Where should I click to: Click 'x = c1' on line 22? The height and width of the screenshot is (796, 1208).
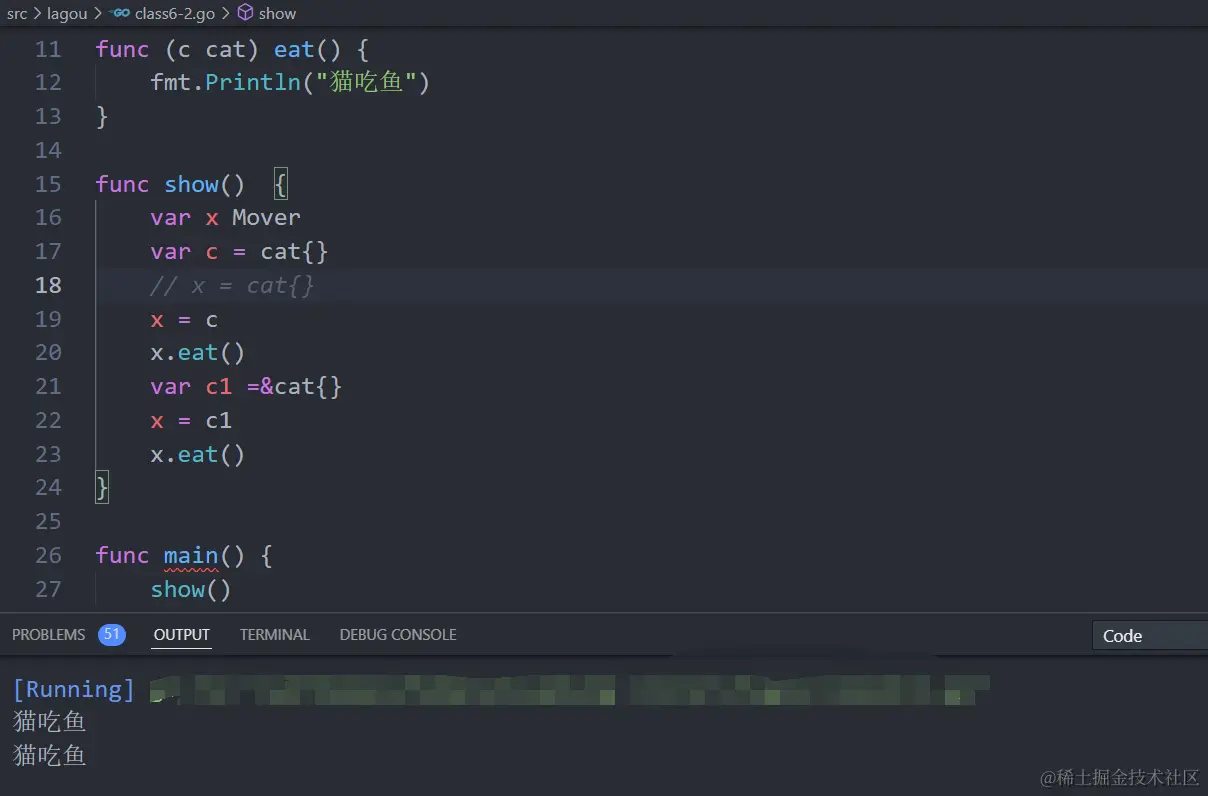[x=191, y=420]
